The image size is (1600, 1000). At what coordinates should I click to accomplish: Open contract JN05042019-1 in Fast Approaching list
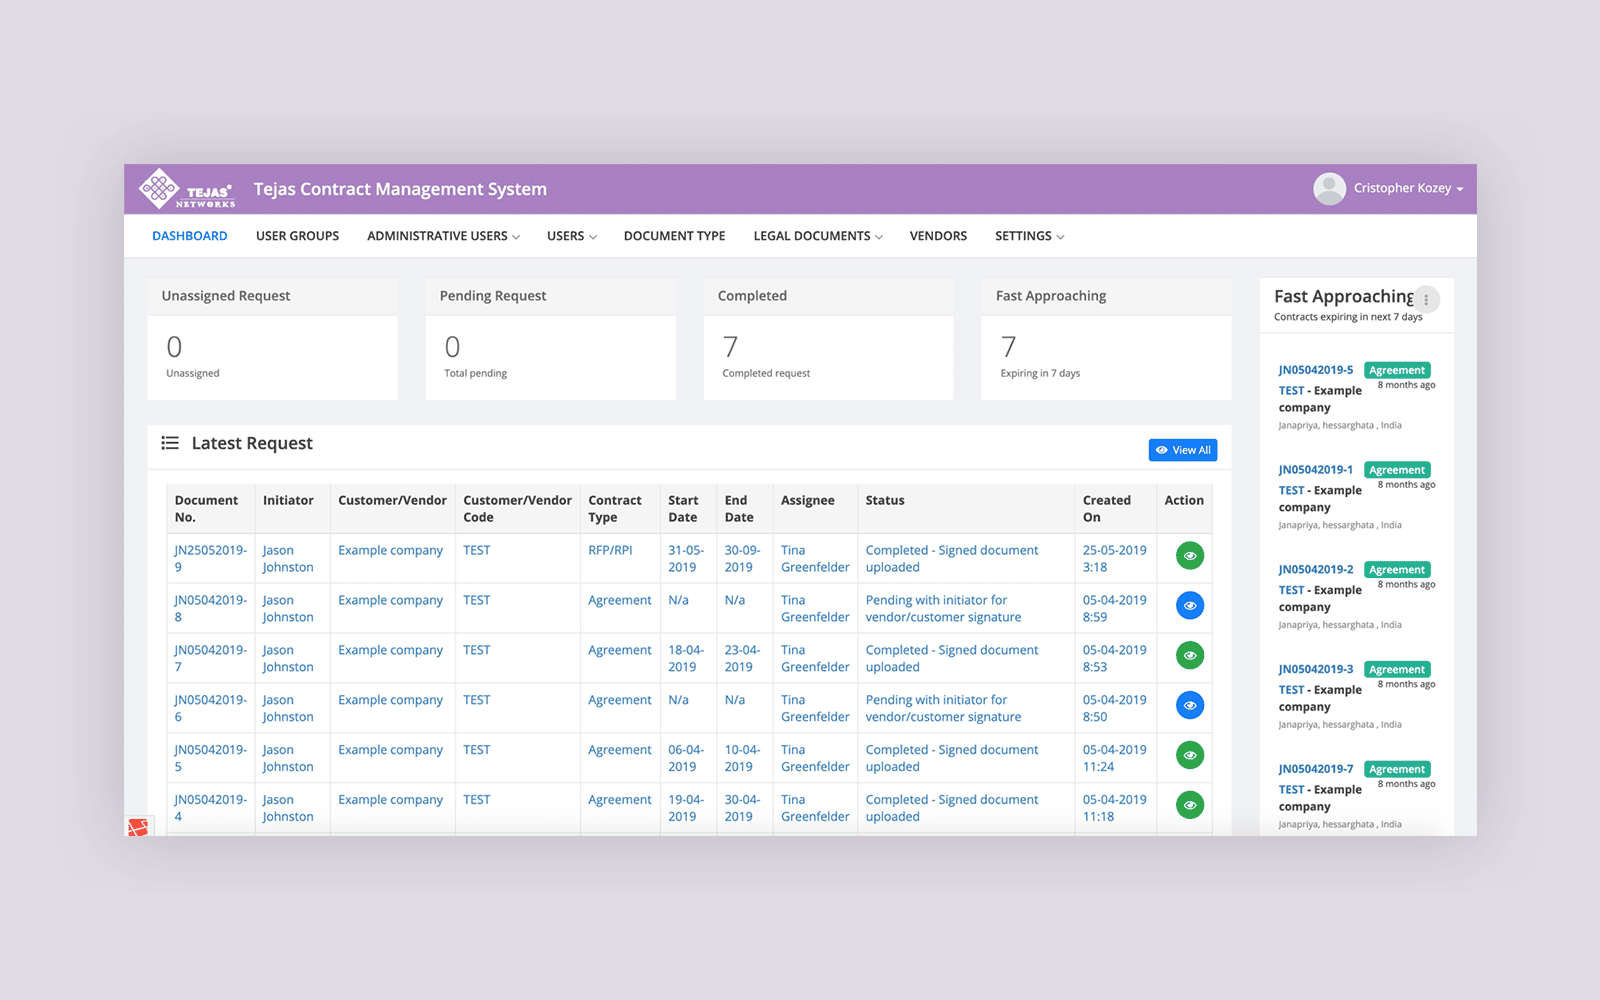point(1316,469)
